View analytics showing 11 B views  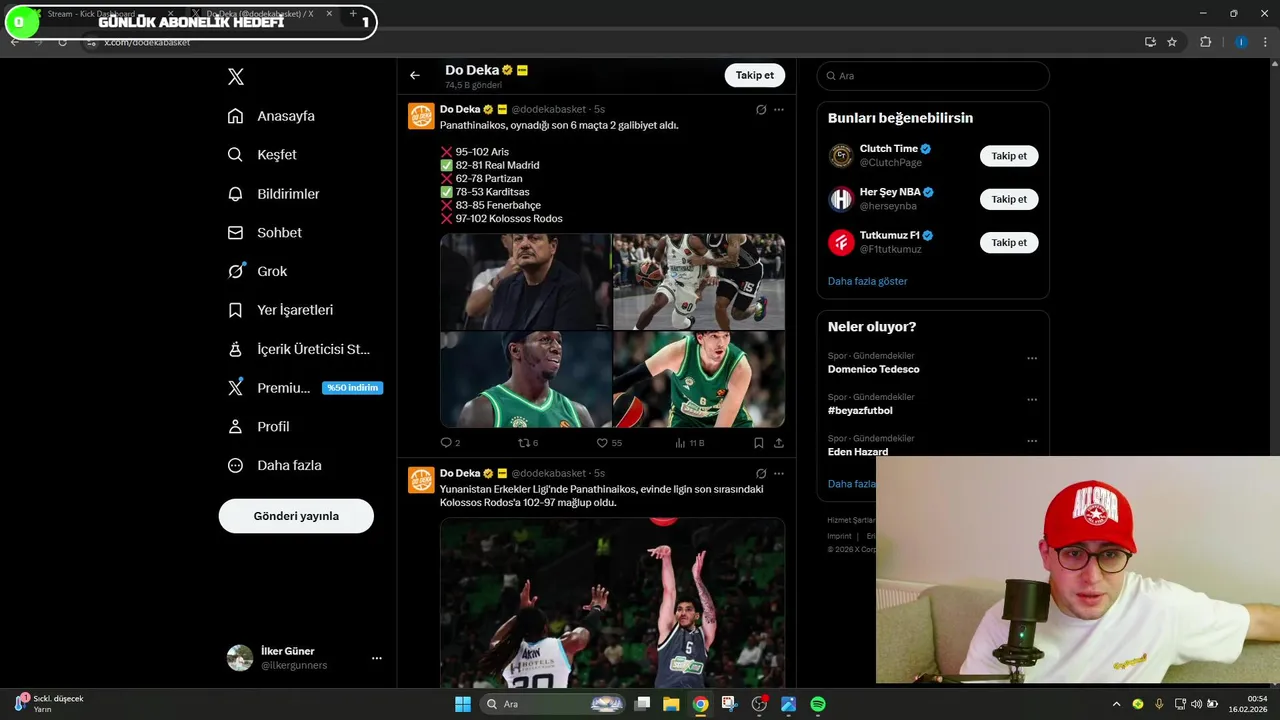pyautogui.click(x=689, y=442)
